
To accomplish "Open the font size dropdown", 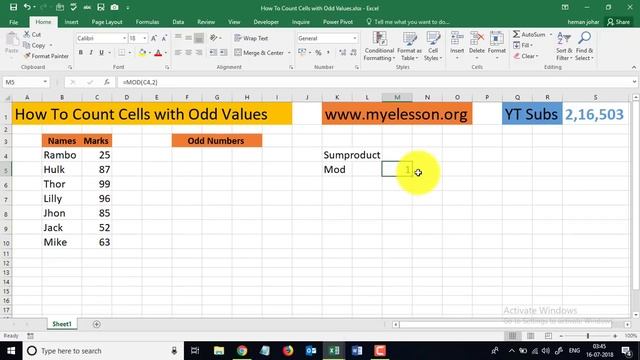I will tap(144, 38).
